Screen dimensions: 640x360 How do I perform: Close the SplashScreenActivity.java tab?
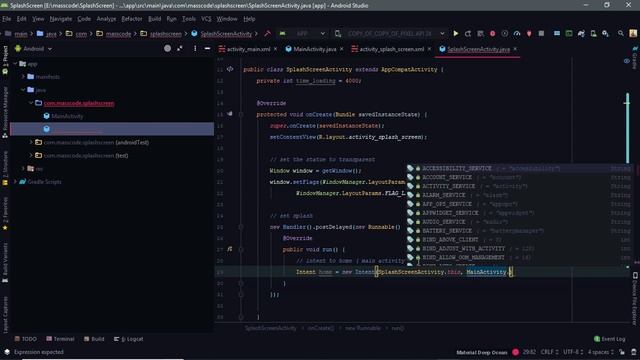[515, 49]
